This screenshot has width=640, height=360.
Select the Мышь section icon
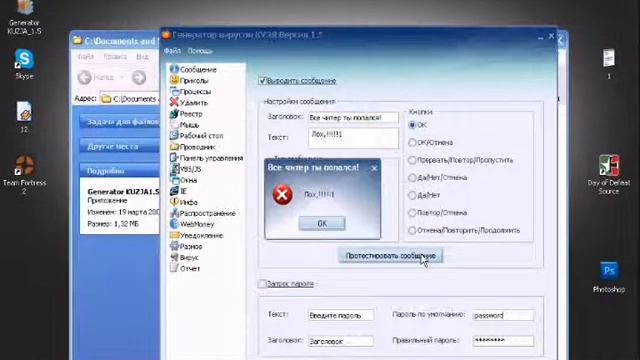[x=174, y=124]
